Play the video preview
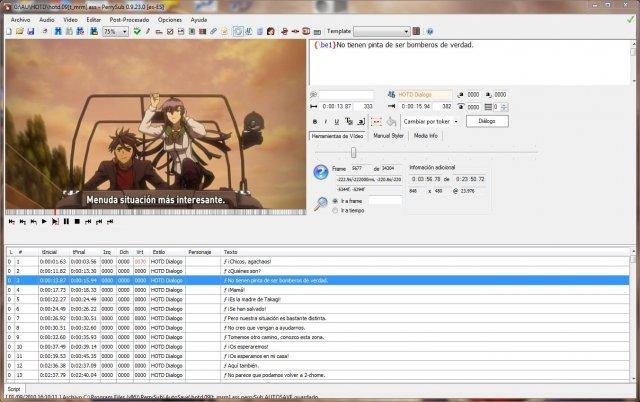 click(44, 222)
